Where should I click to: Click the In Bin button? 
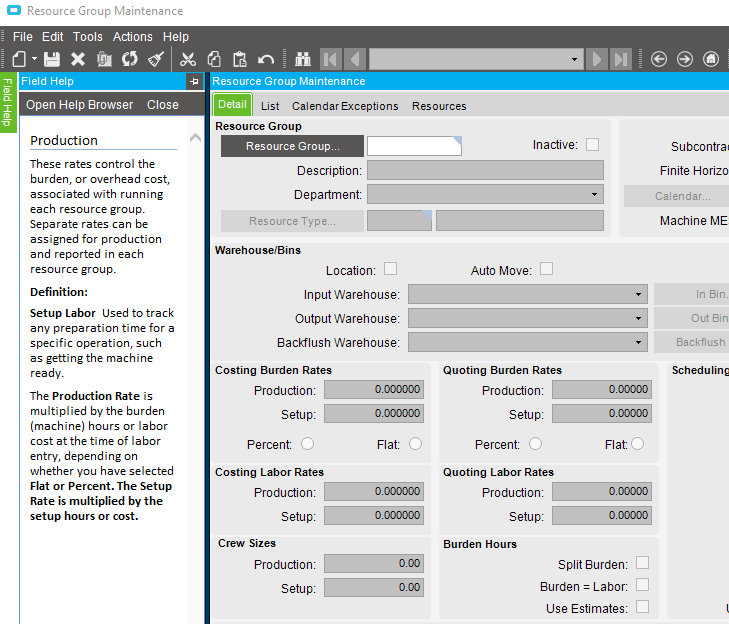[692, 294]
